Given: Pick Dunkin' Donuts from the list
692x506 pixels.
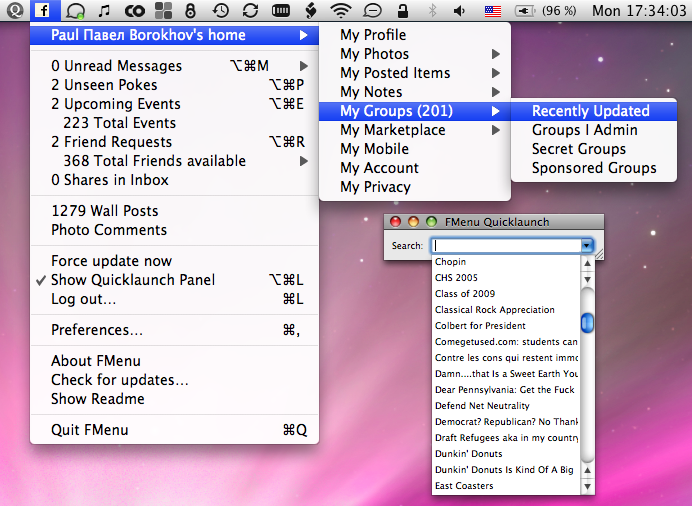Looking at the screenshot, I should pos(506,454).
